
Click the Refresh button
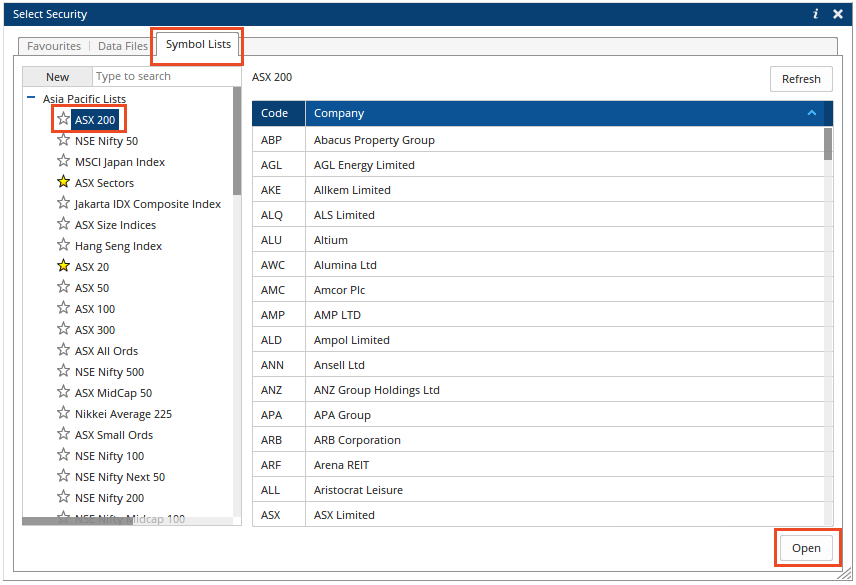pyautogui.click(x=801, y=79)
